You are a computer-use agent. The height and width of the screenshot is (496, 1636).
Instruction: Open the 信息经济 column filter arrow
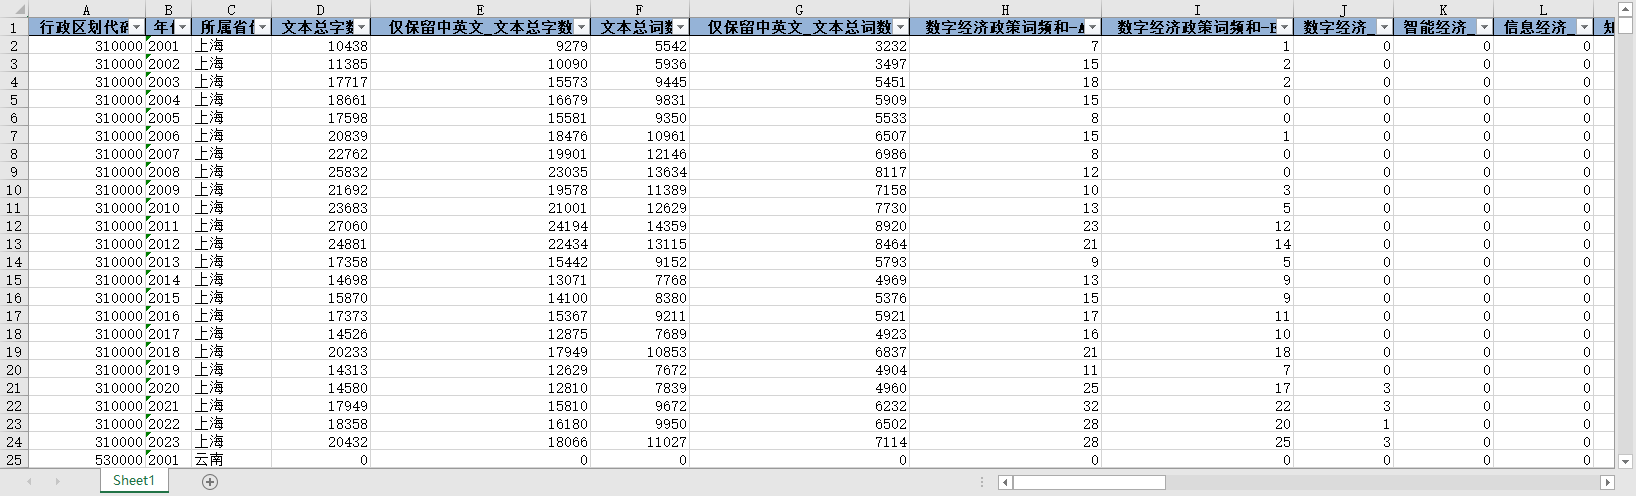pos(1584,28)
